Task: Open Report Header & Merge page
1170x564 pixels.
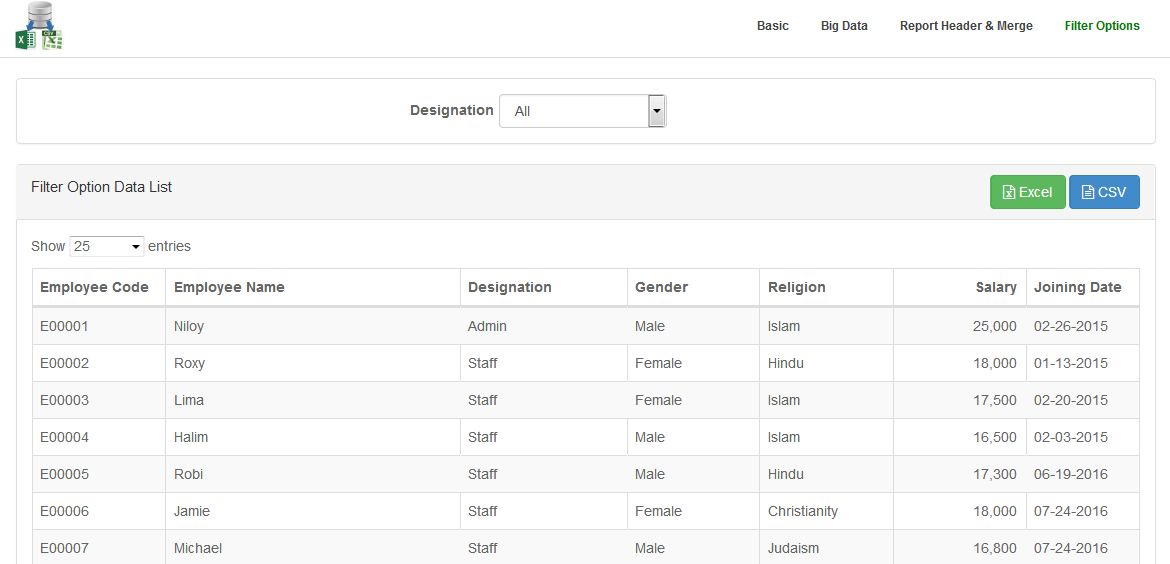Action: click(966, 26)
